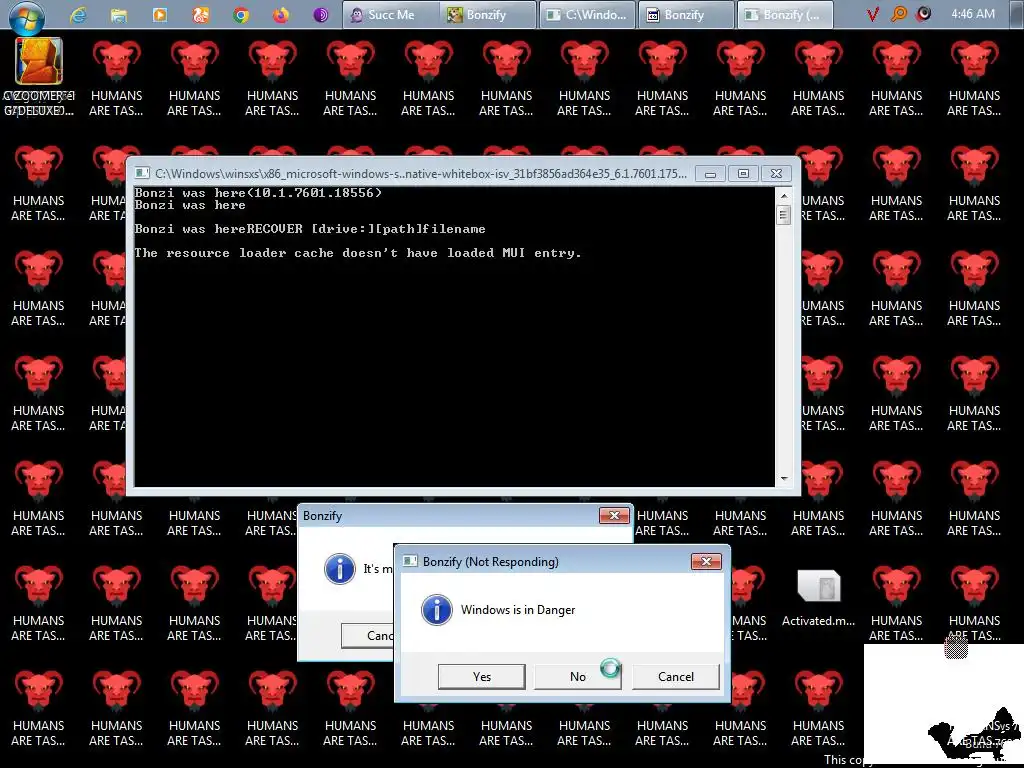
Task: Click the console scrollbar thumb
Action: [x=784, y=215]
